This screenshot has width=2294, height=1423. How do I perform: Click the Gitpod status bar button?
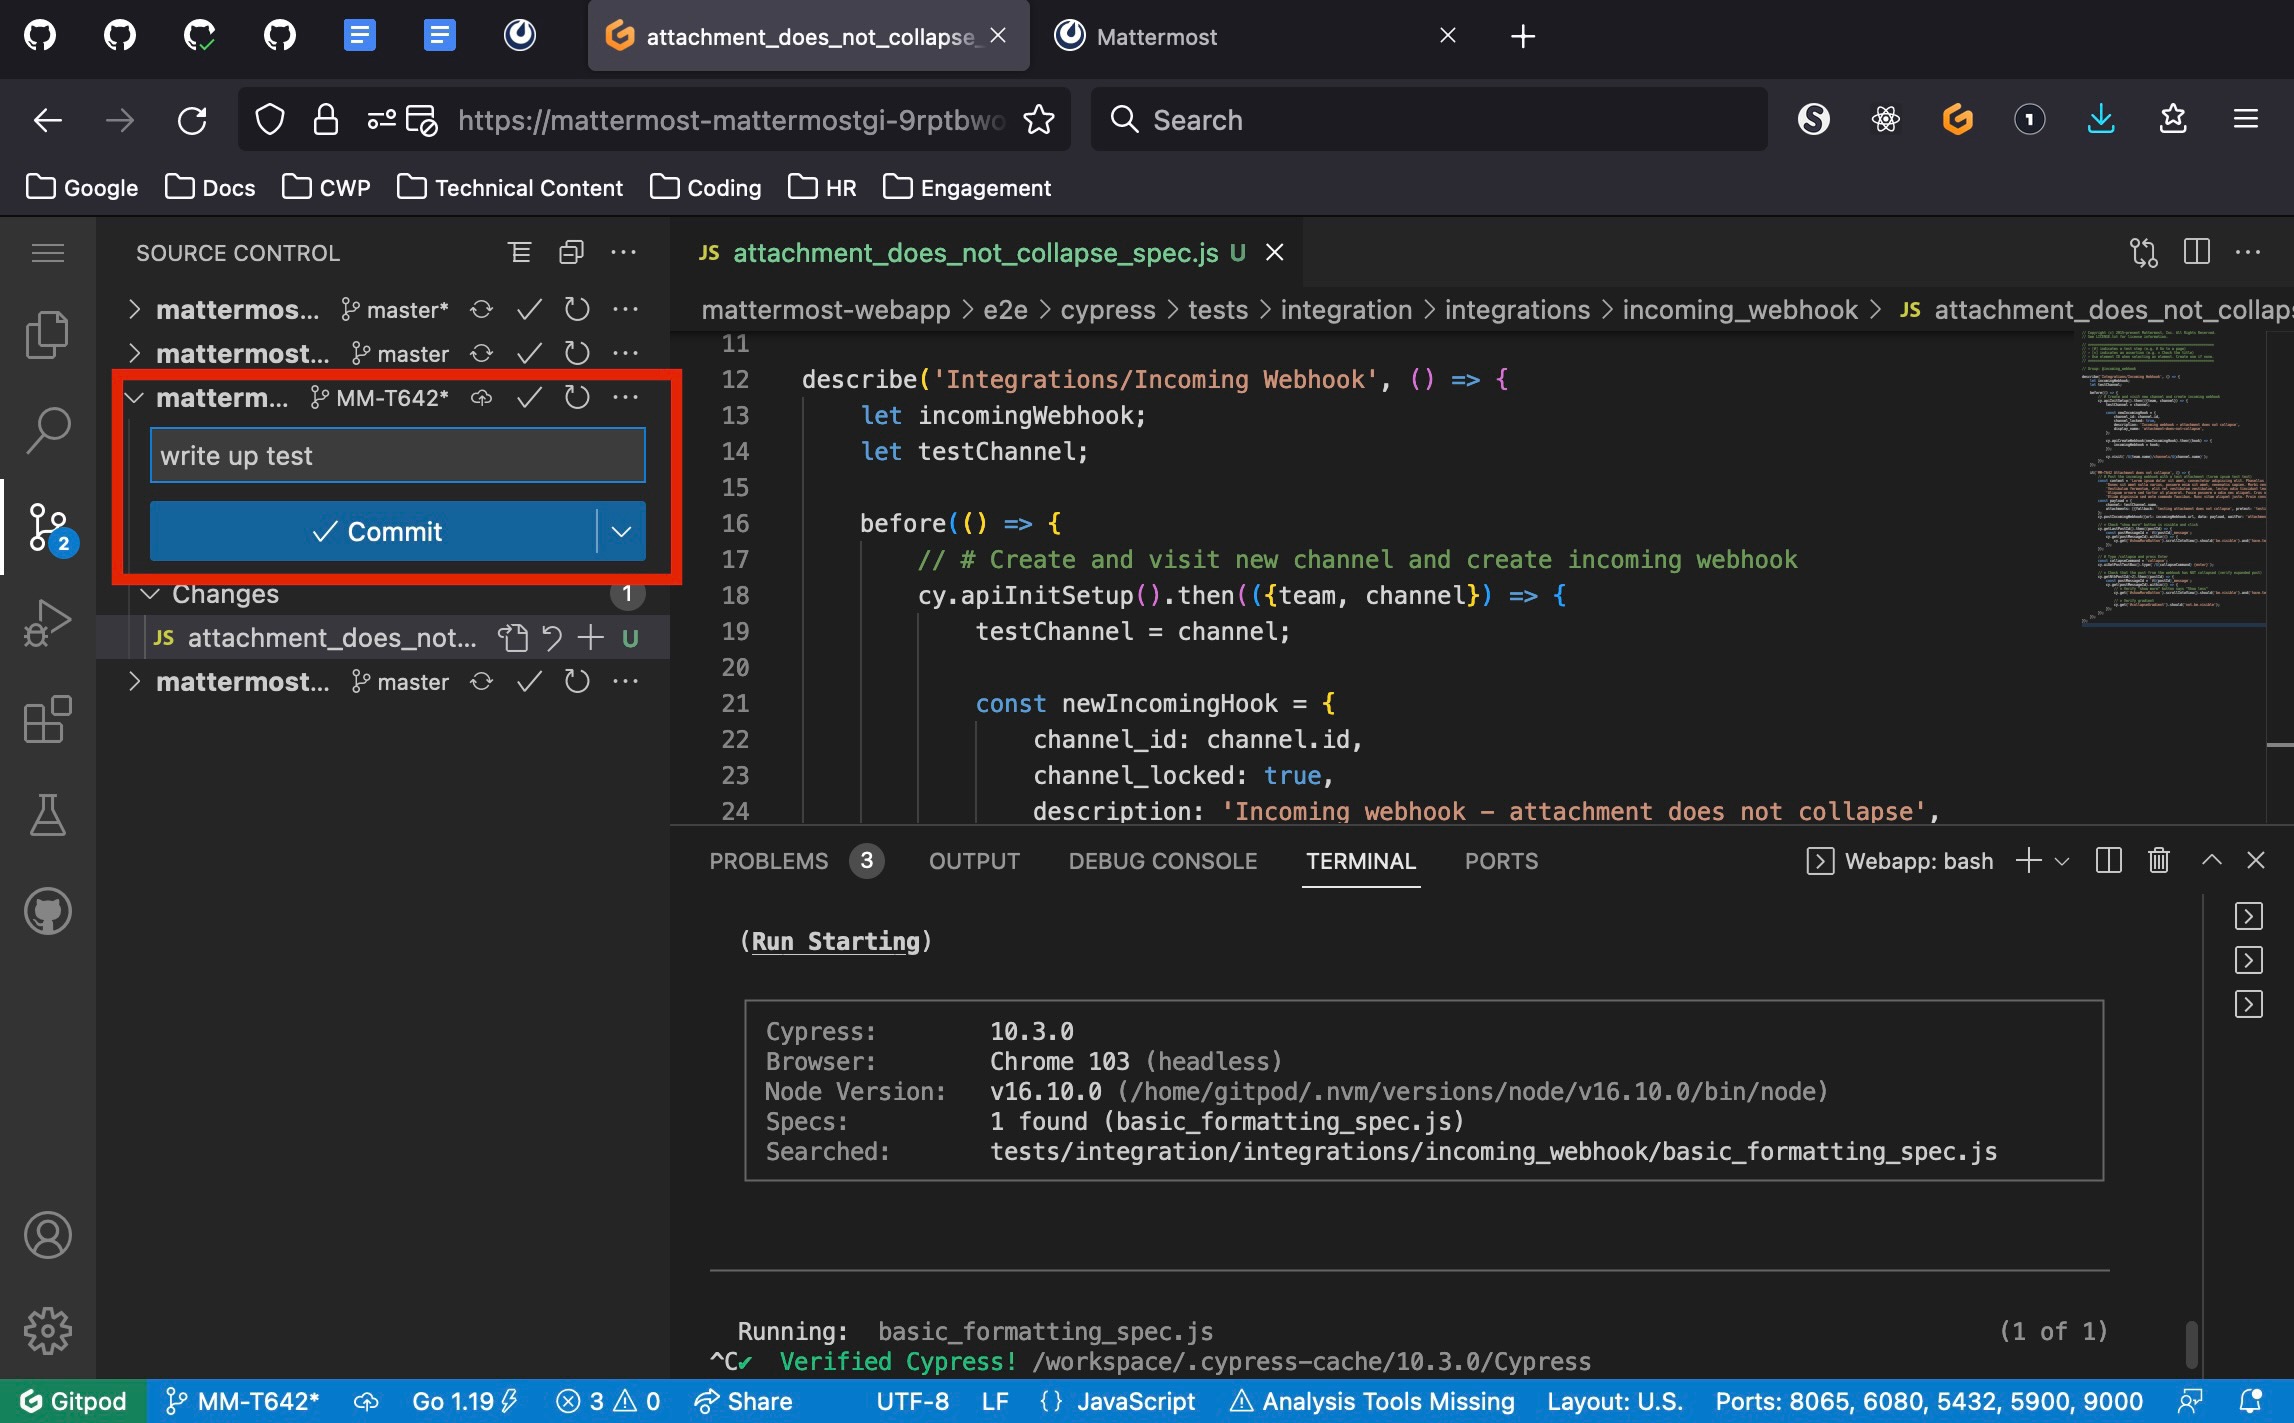coord(74,1401)
